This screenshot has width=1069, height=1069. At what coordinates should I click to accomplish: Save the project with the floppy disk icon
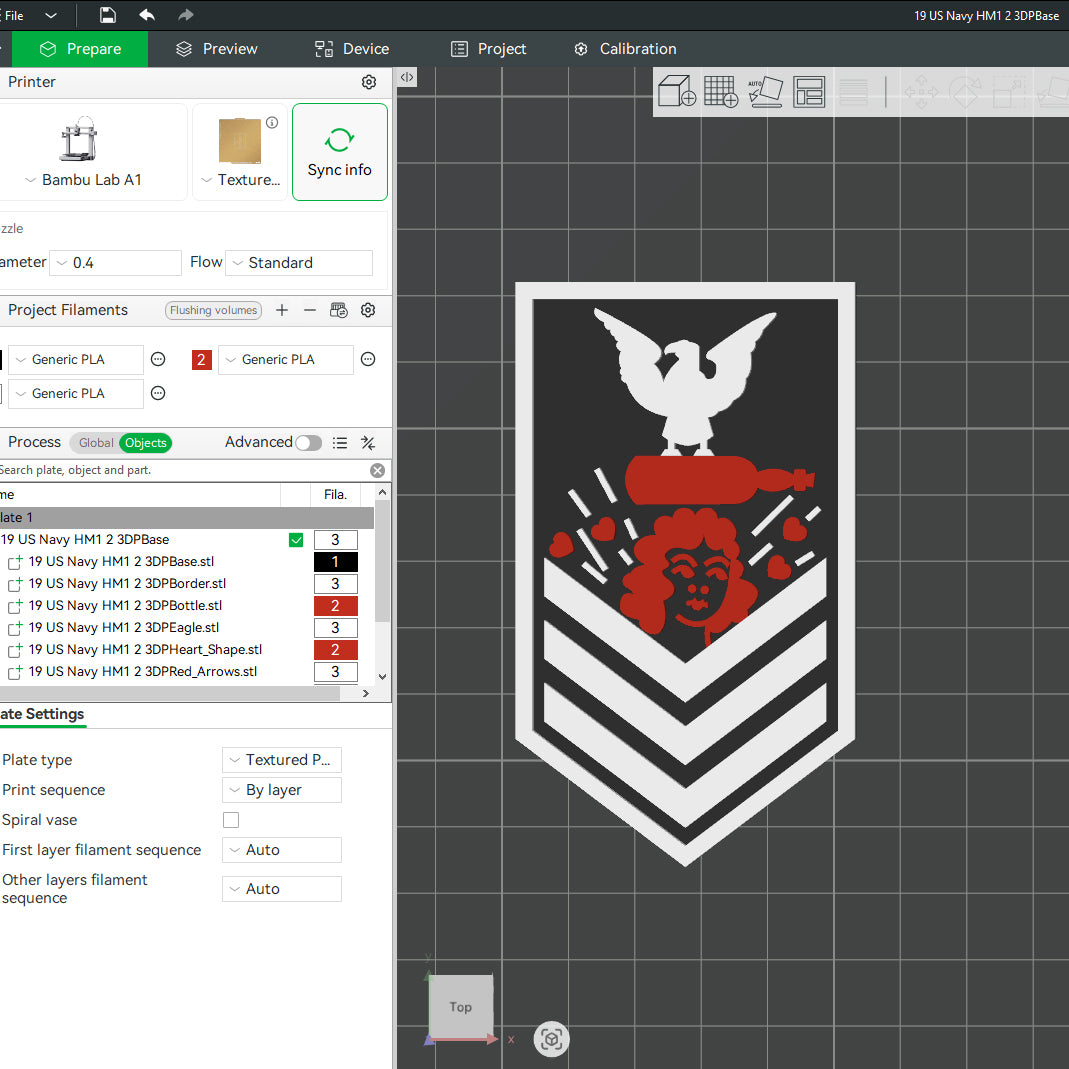(x=108, y=15)
